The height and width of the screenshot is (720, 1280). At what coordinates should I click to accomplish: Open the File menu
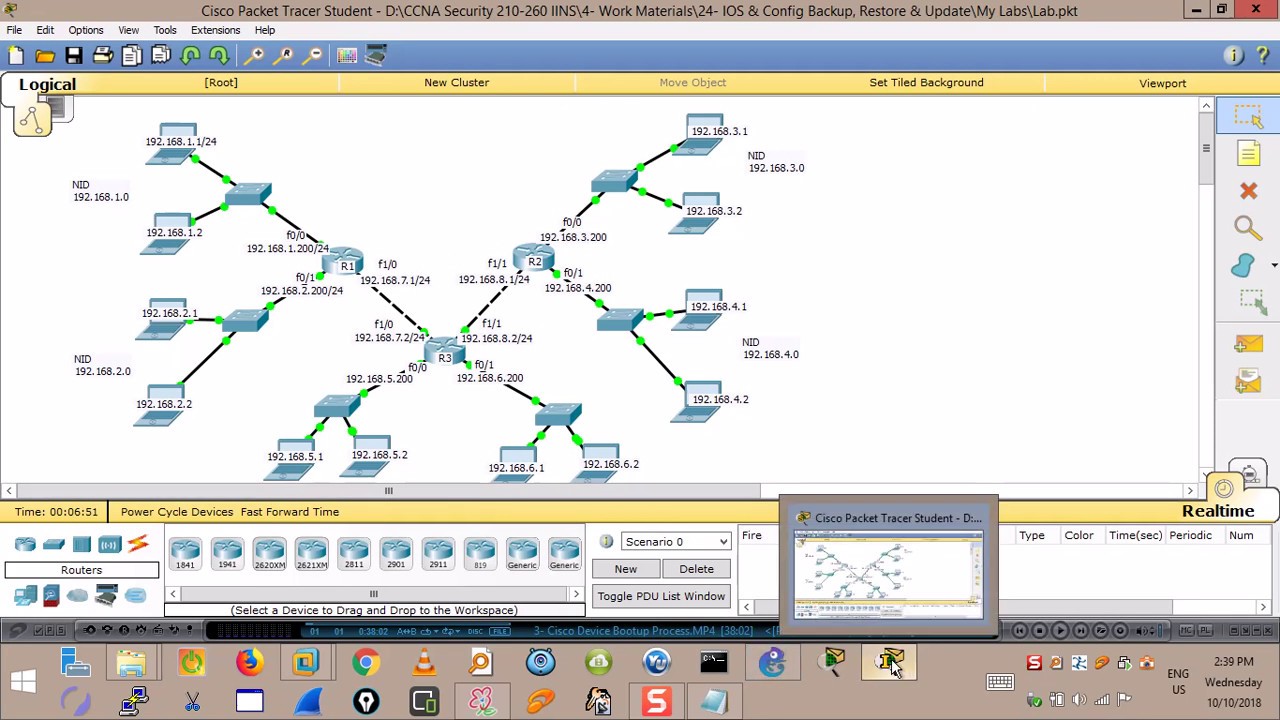pyautogui.click(x=14, y=30)
